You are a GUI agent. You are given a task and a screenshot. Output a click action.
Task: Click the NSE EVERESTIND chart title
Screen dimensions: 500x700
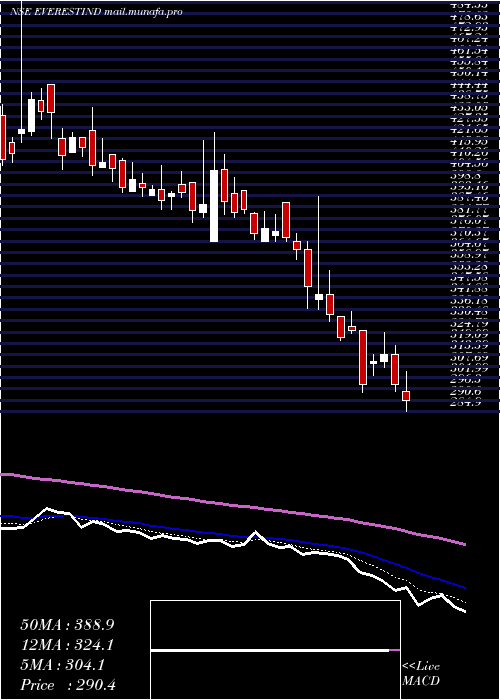click(x=96, y=12)
